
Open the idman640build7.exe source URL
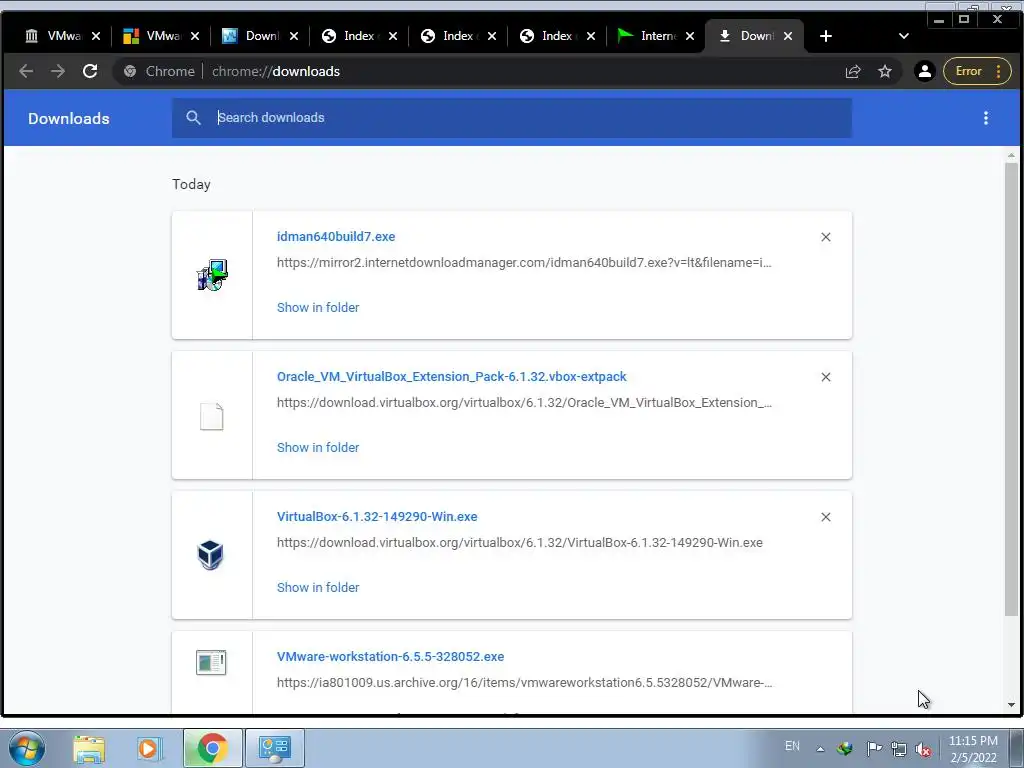pyautogui.click(x=524, y=263)
